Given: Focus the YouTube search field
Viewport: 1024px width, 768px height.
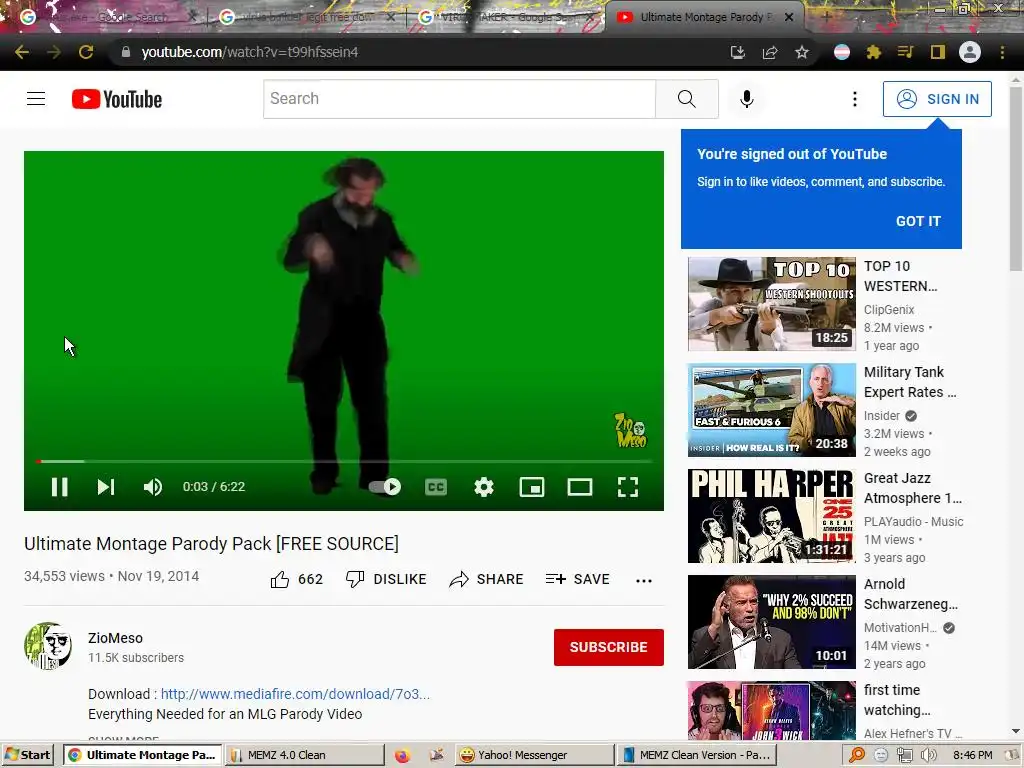Looking at the screenshot, I should [x=460, y=99].
